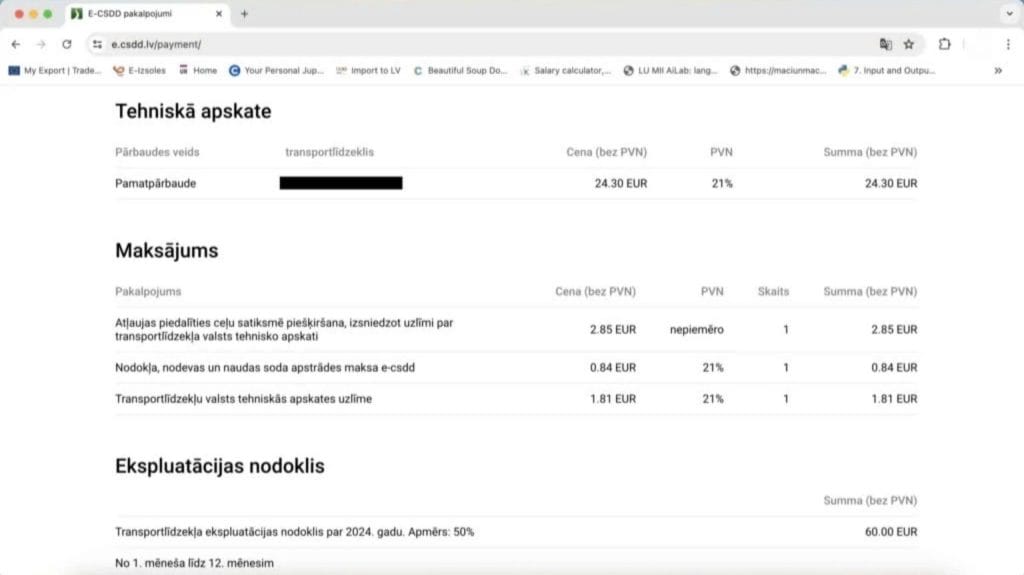Open the Beautiful Soup Do... bookmark
The width and height of the screenshot is (1024, 575).
point(460,71)
